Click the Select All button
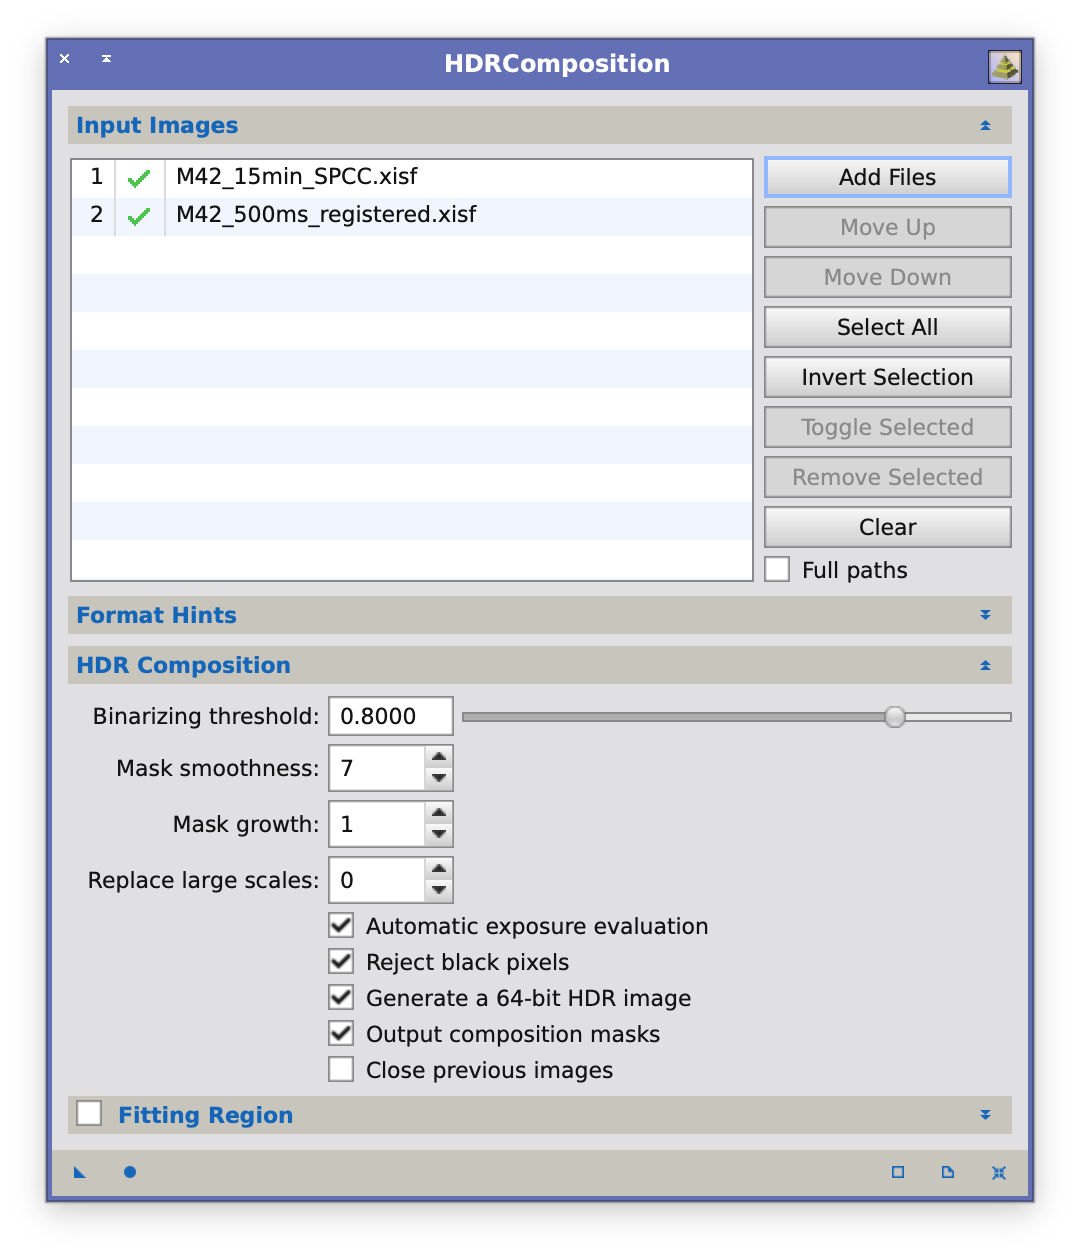Image resolution: width=1080 pixels, height=1256 pixels. (x=887, y=327)
